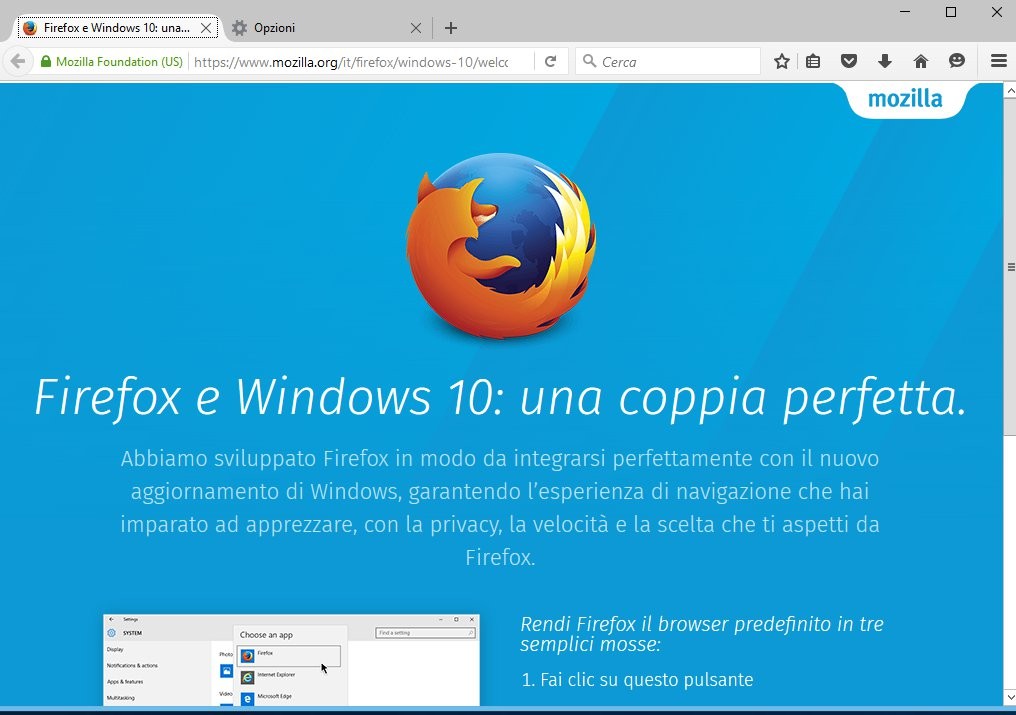1016x715 pixels.
Task: Open a new tab with plus button
Action: pos(451,28)
